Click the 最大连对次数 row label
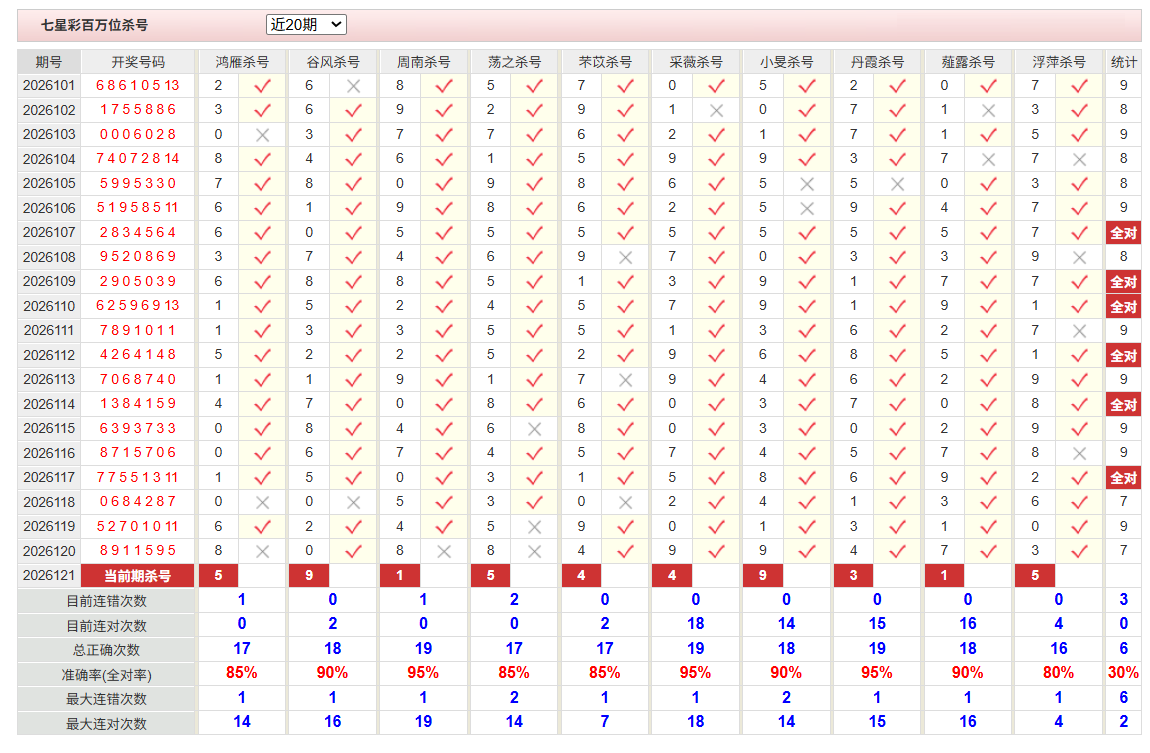The height and width of the screenshot is (753, 1150). 106,724
